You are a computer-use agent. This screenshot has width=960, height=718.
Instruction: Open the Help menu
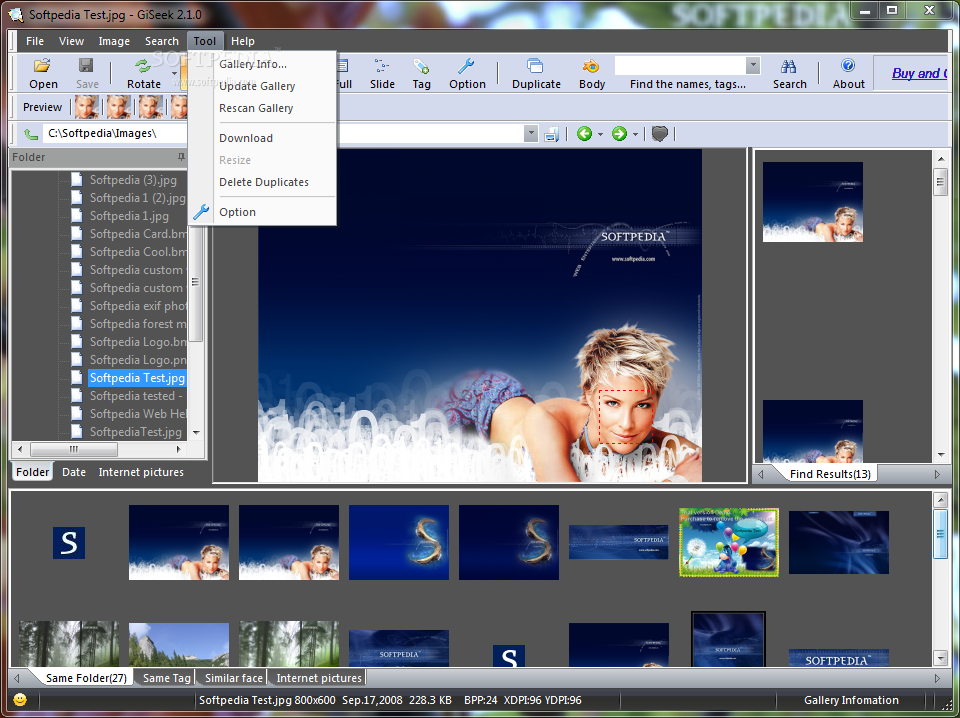coord(242,41)
